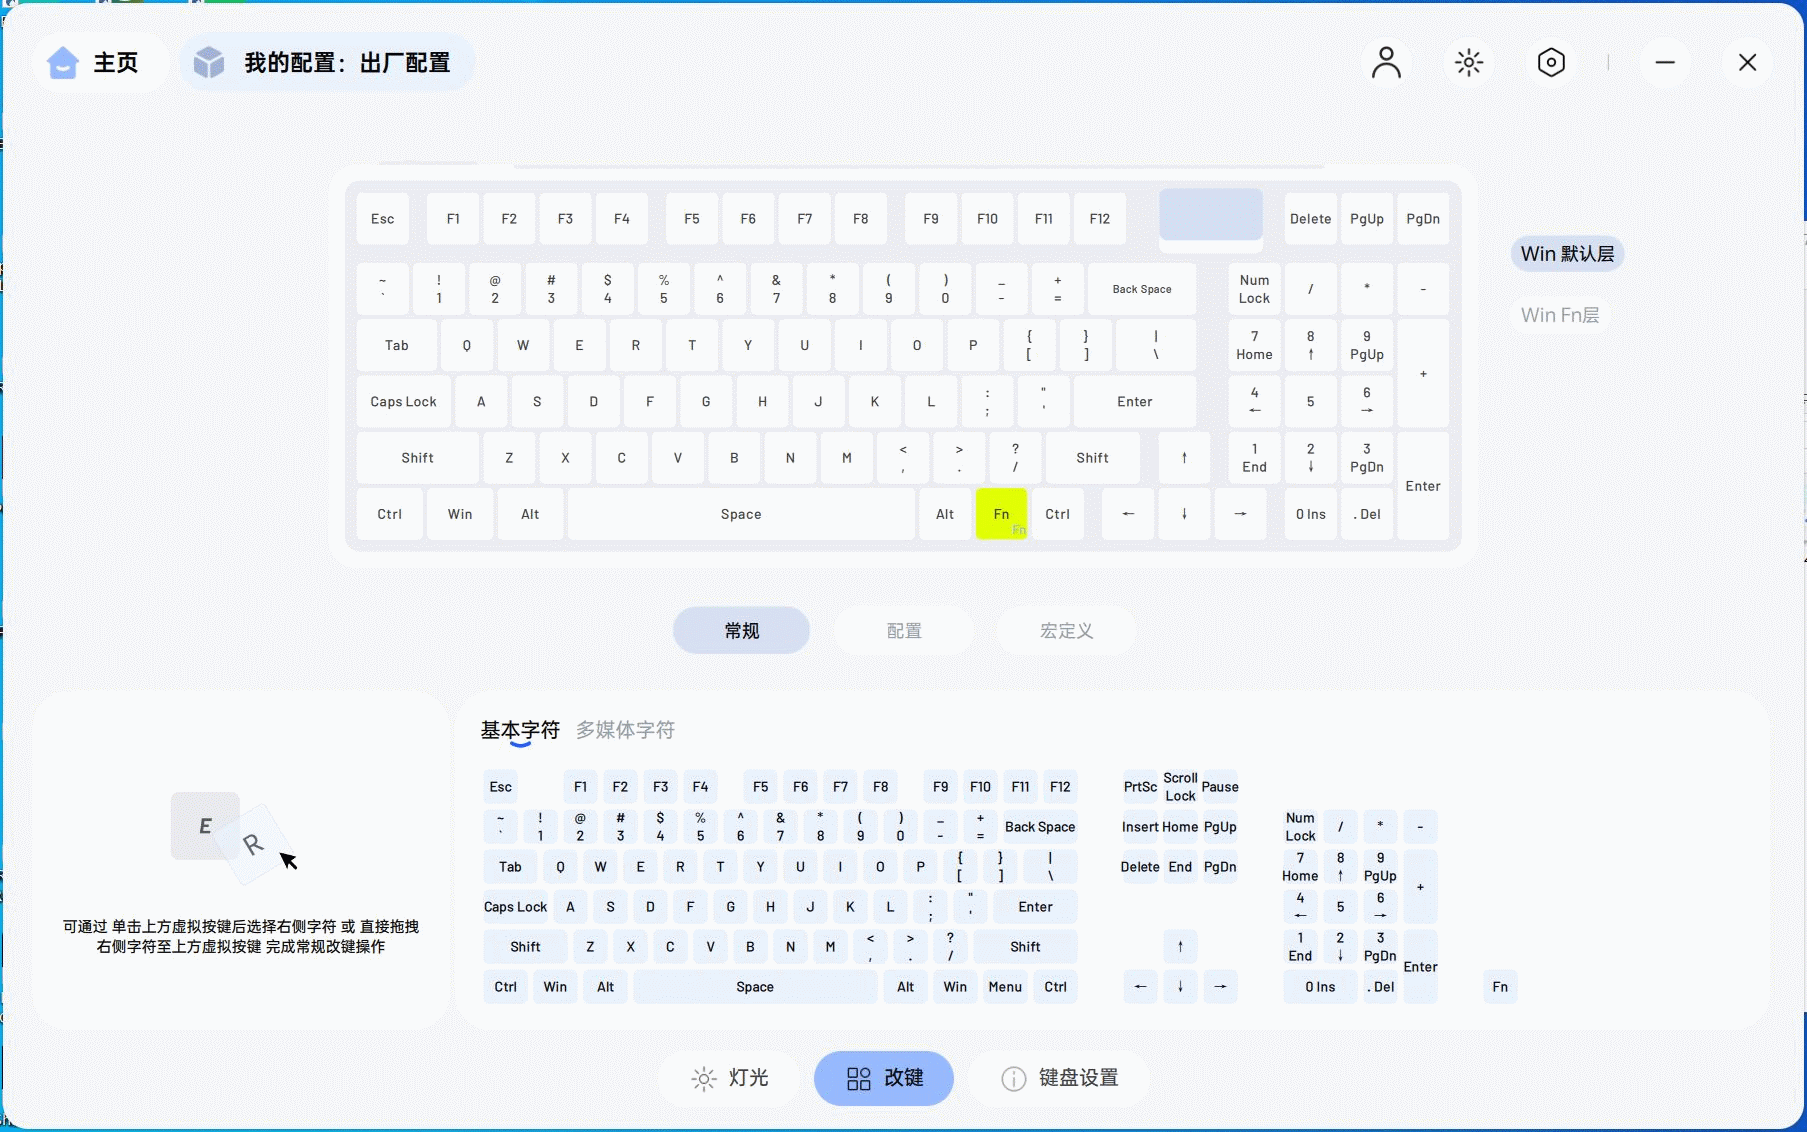
Task: Click the numpad Enter key on upper keyboard
Action: click(x=1423, y=486)
